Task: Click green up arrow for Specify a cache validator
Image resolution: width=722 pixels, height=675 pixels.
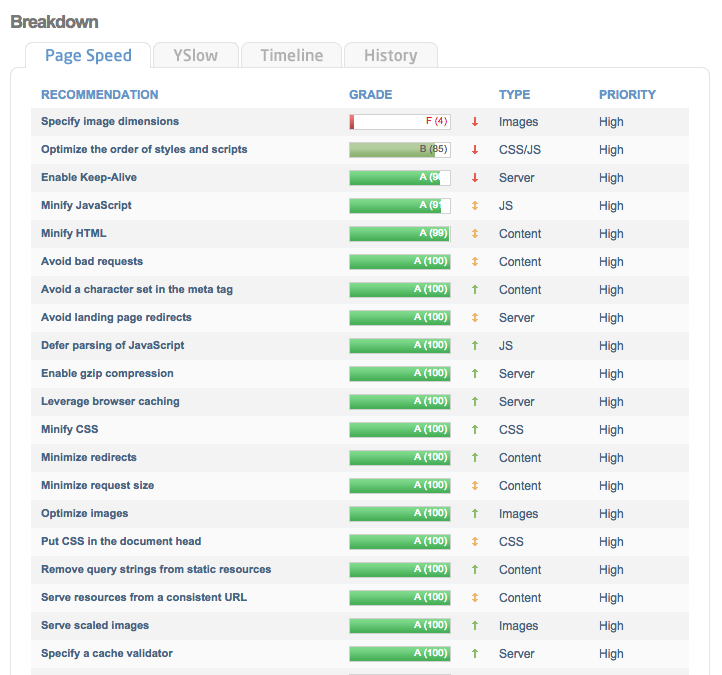Action: coord(475,654)
